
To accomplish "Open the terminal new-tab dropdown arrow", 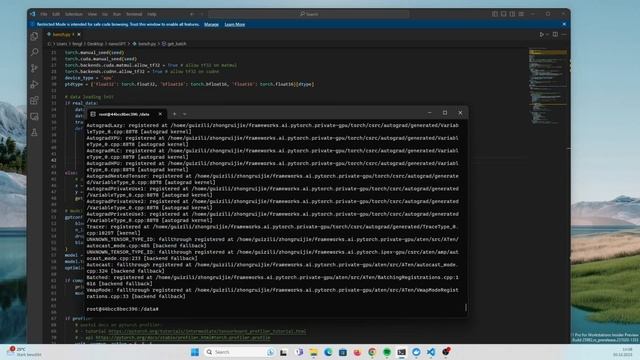I will pos(184,114).
